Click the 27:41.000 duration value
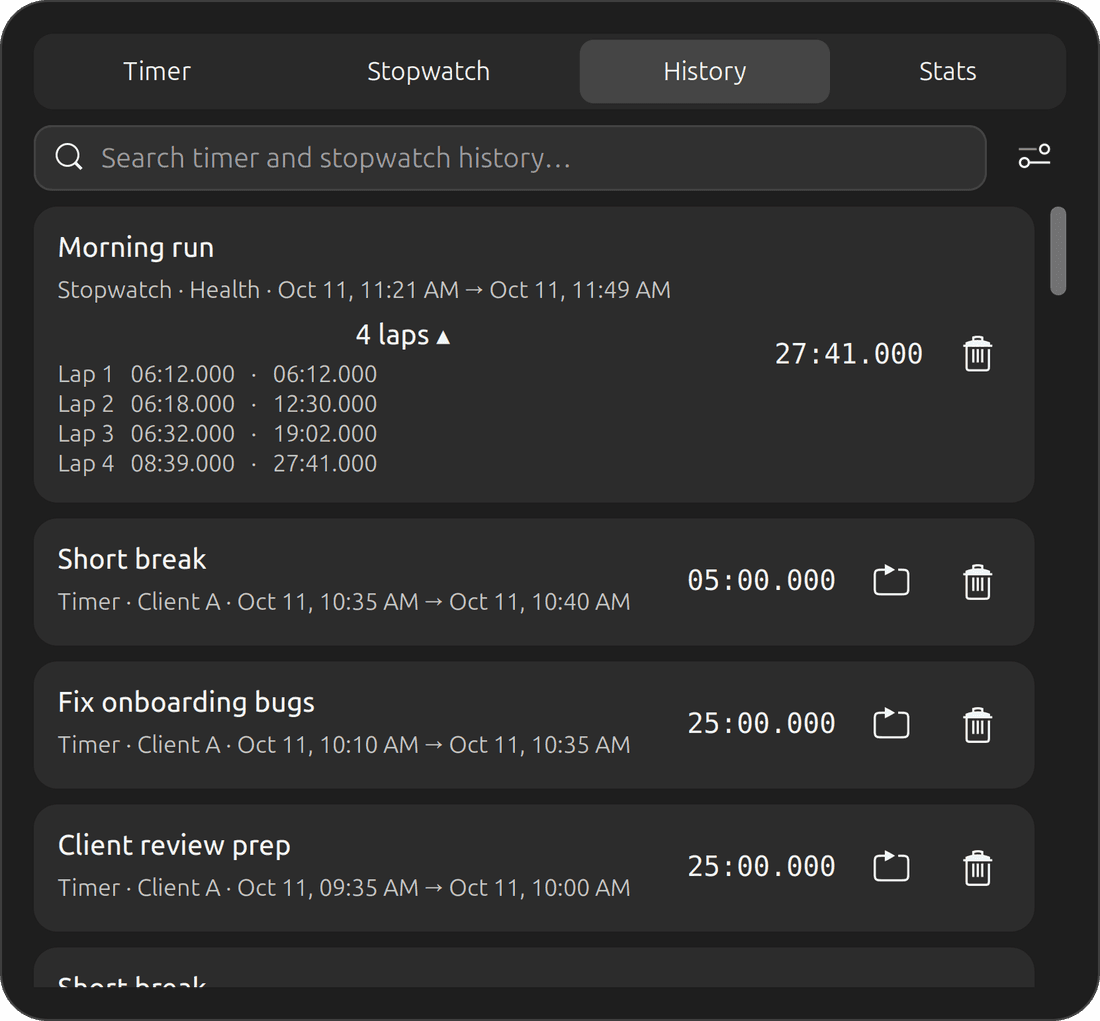Viewport: 1100px width, 1021px height. (x=848, y=354)
